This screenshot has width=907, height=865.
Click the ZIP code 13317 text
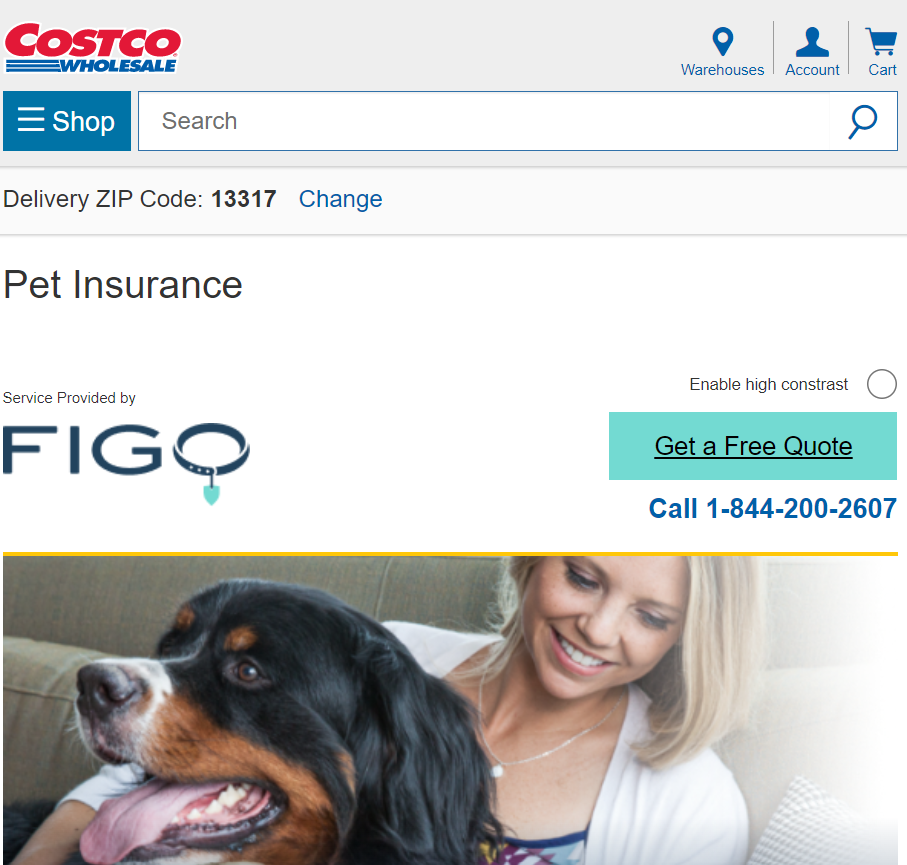244,199
